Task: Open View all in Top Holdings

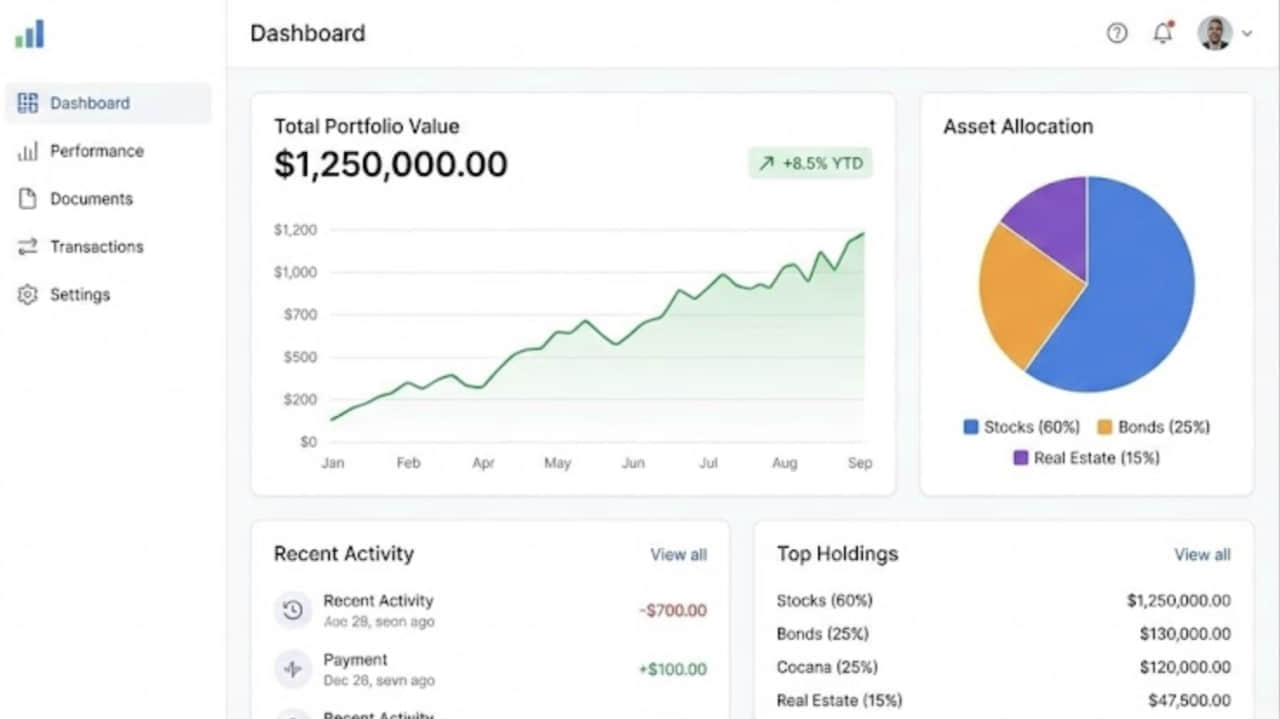Action: pyautogui.click(x=1202, y=555)
